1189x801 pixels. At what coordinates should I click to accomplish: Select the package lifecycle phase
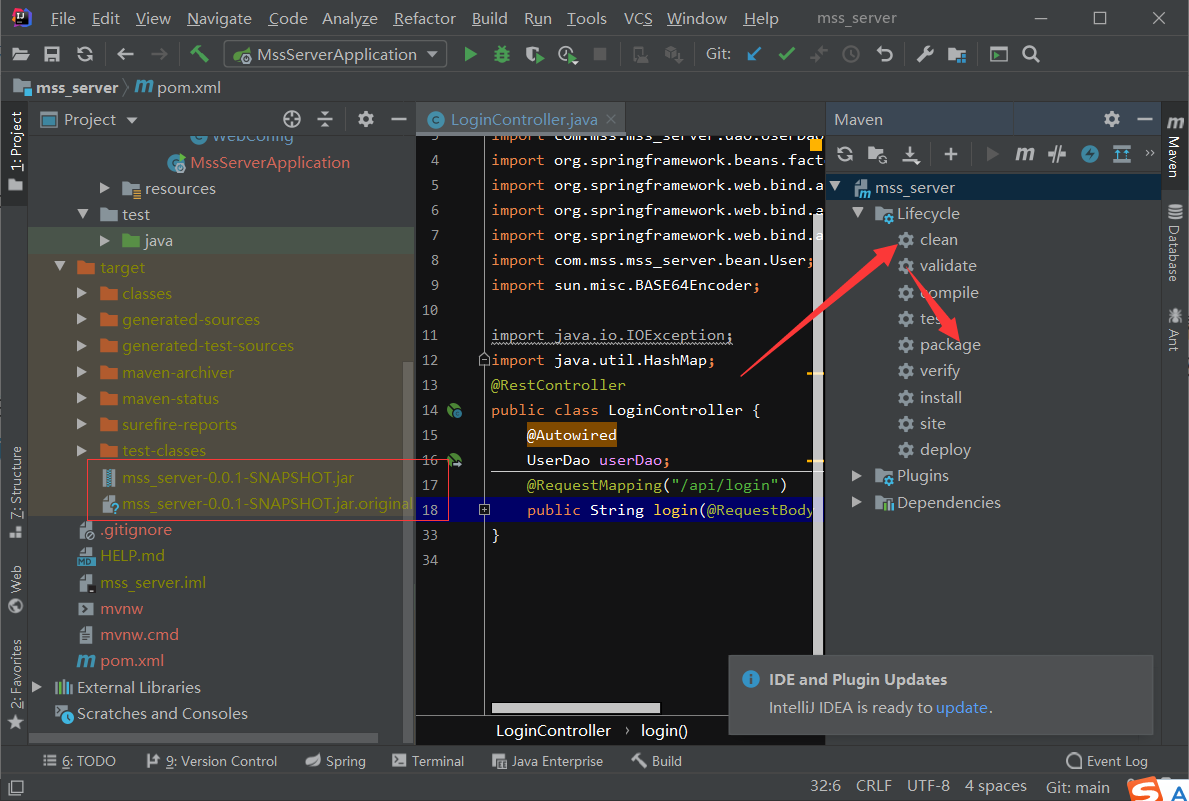(x=950, y=345)
